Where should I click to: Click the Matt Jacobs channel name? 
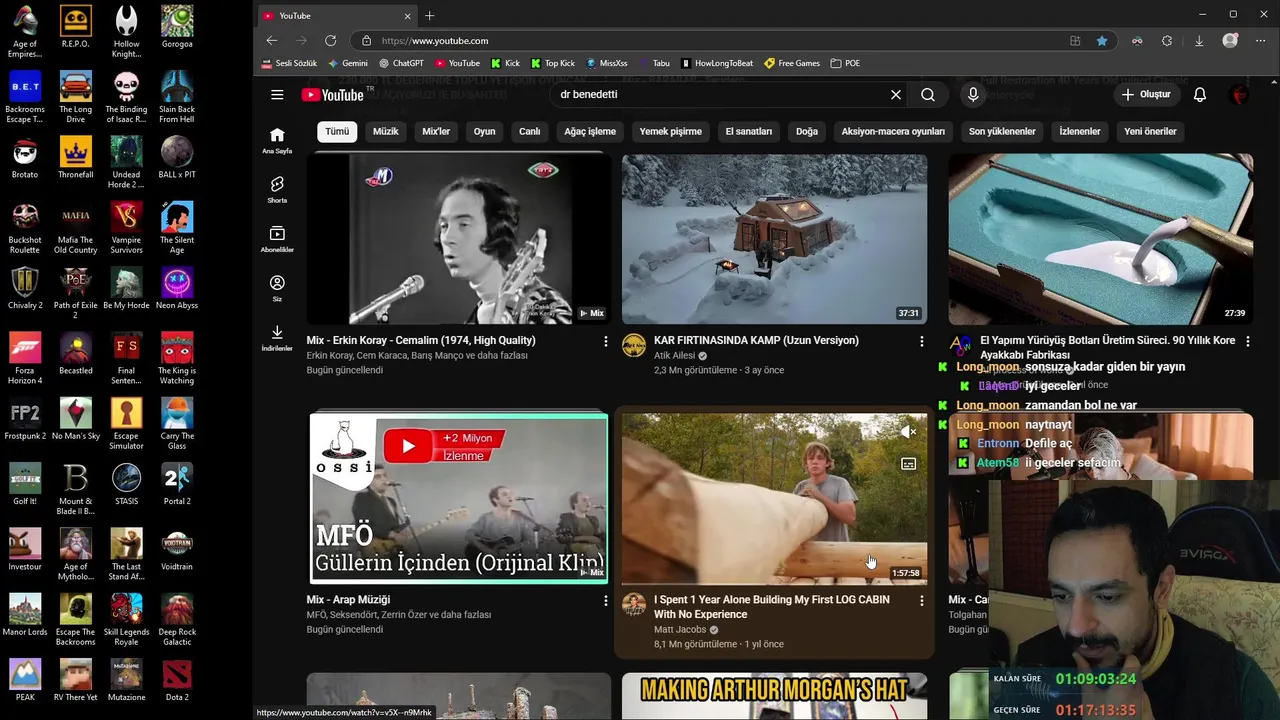tap(680, 630)
